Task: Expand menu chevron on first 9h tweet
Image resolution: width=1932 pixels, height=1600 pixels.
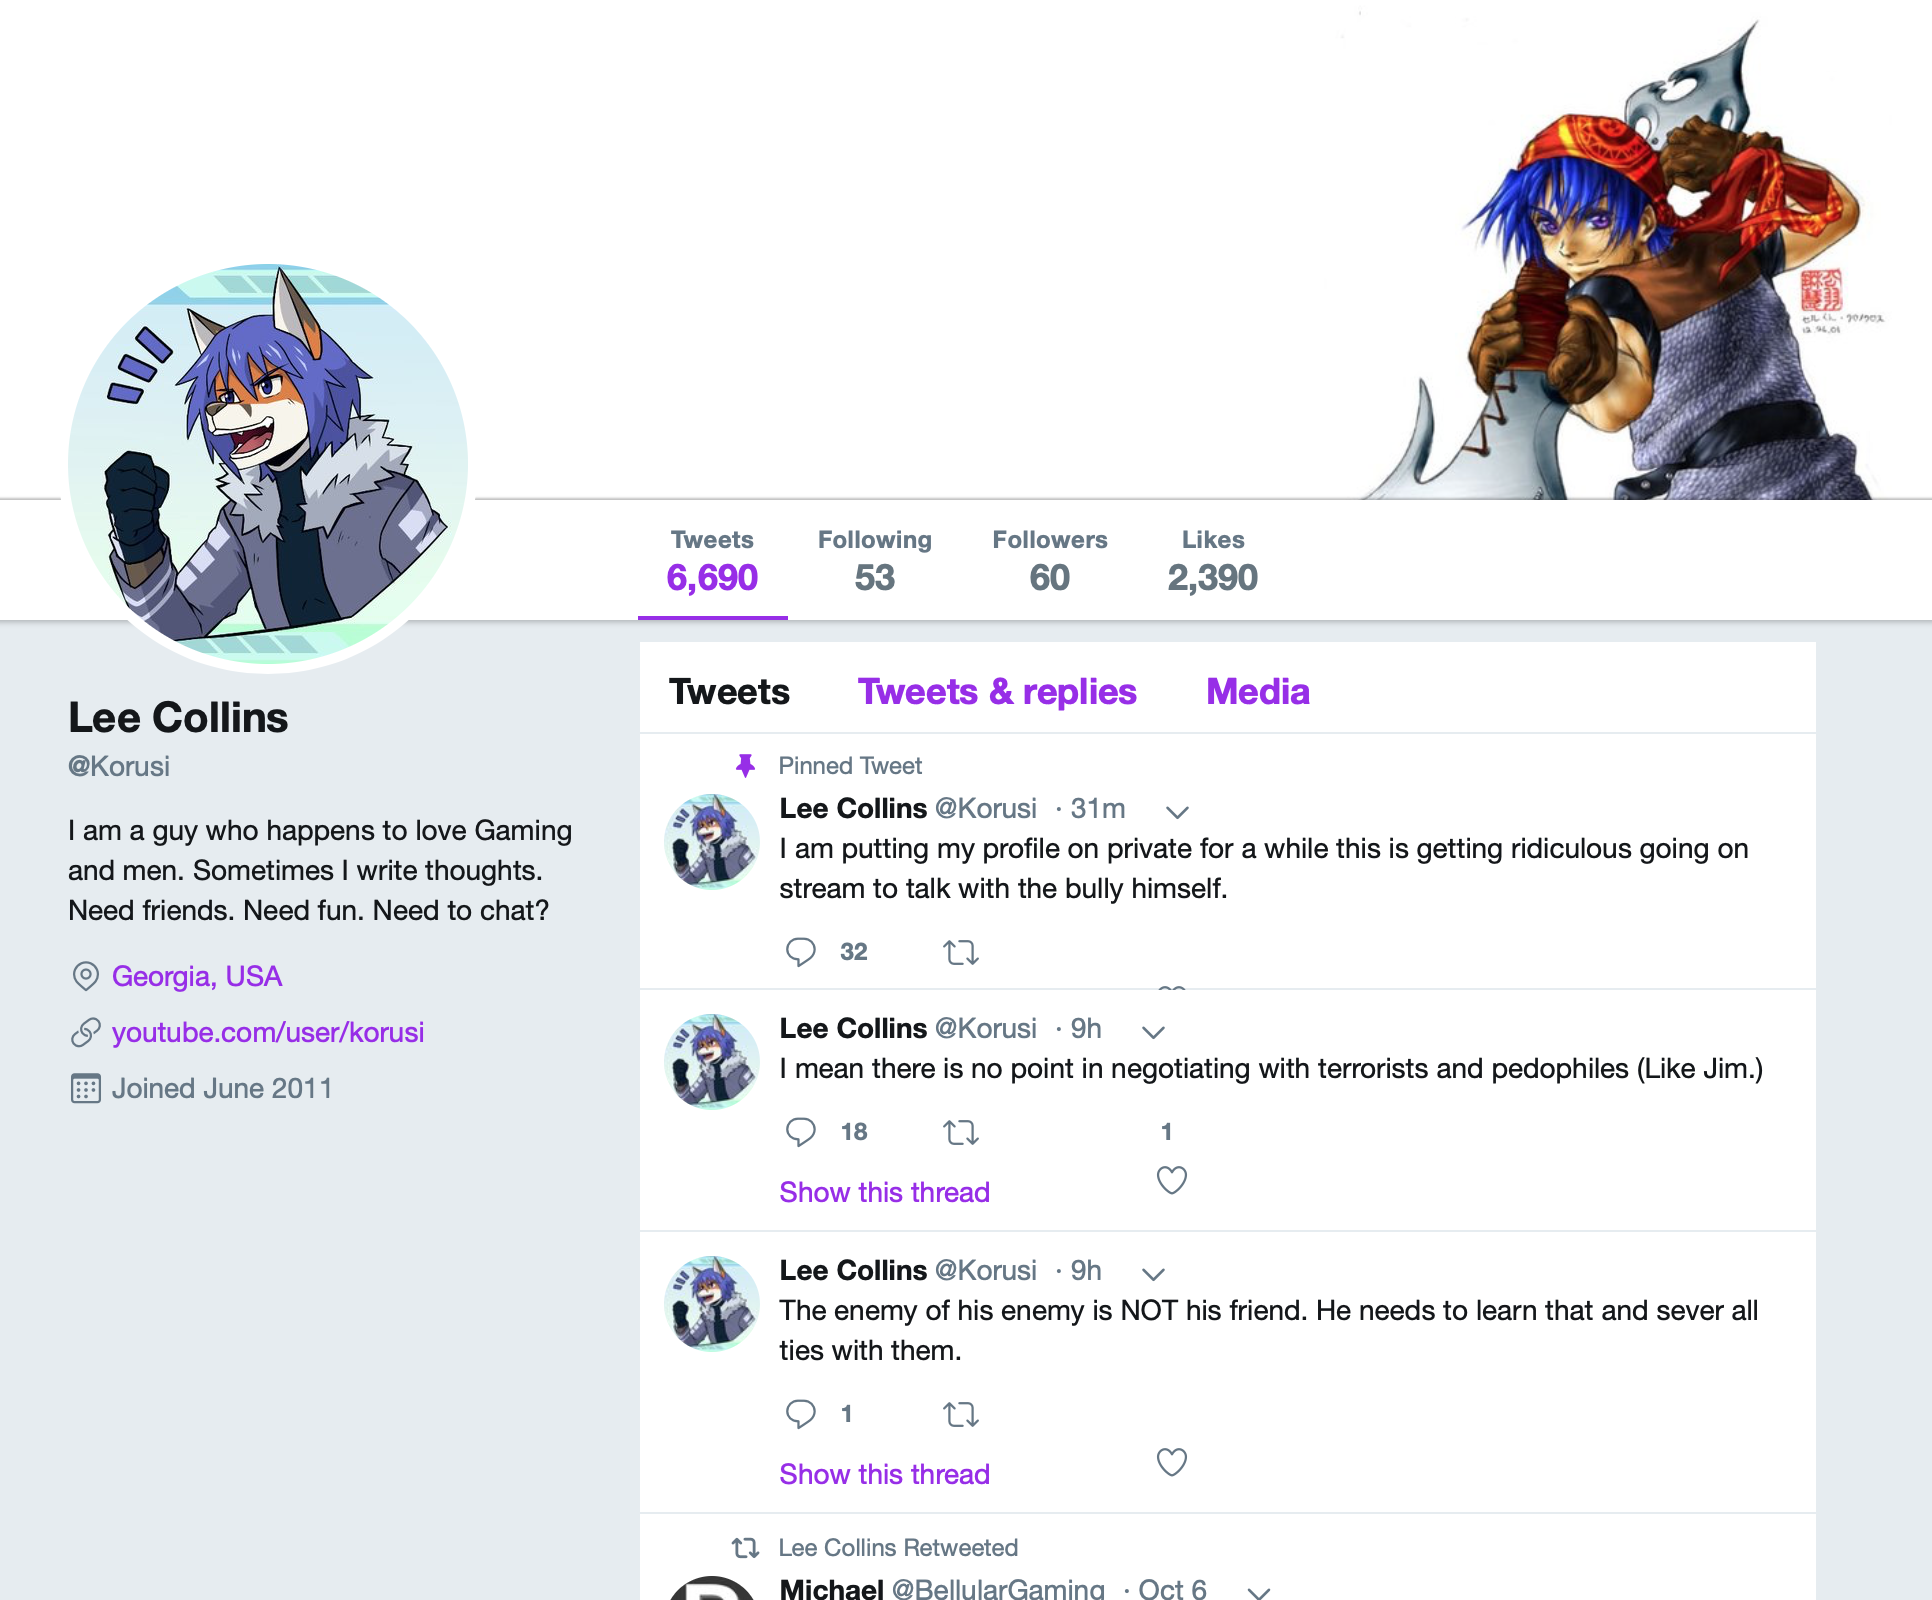Action: pos(1153,1031)
